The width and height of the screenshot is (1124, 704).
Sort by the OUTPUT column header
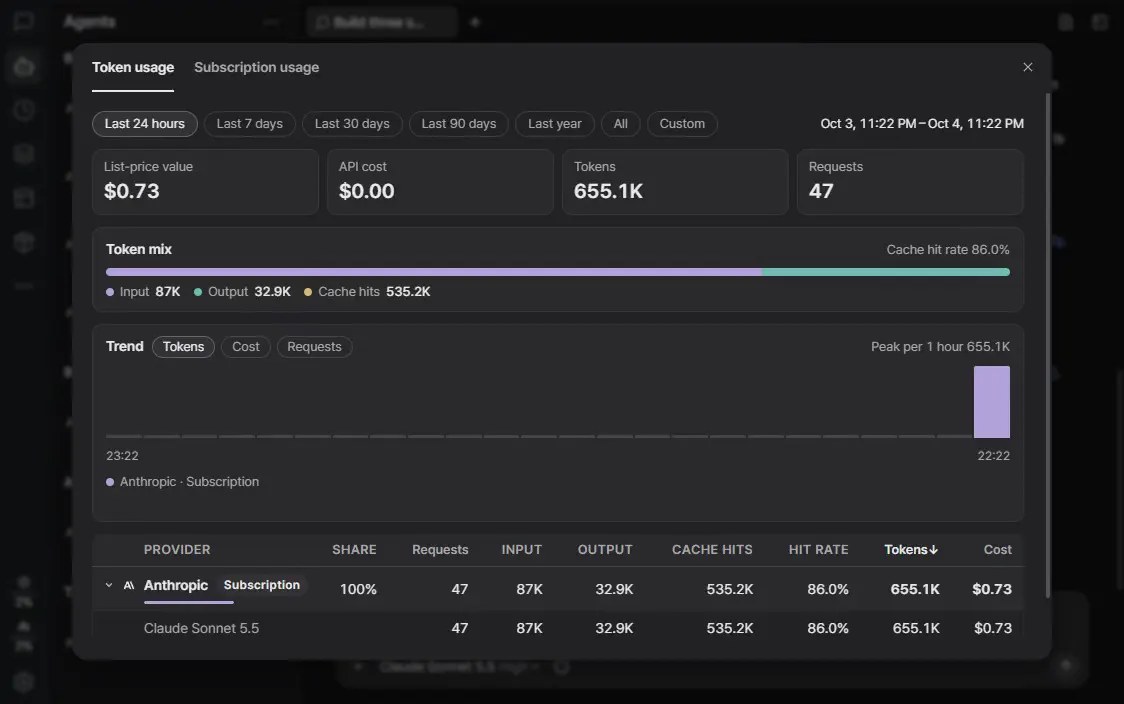[x=605, y=550]
